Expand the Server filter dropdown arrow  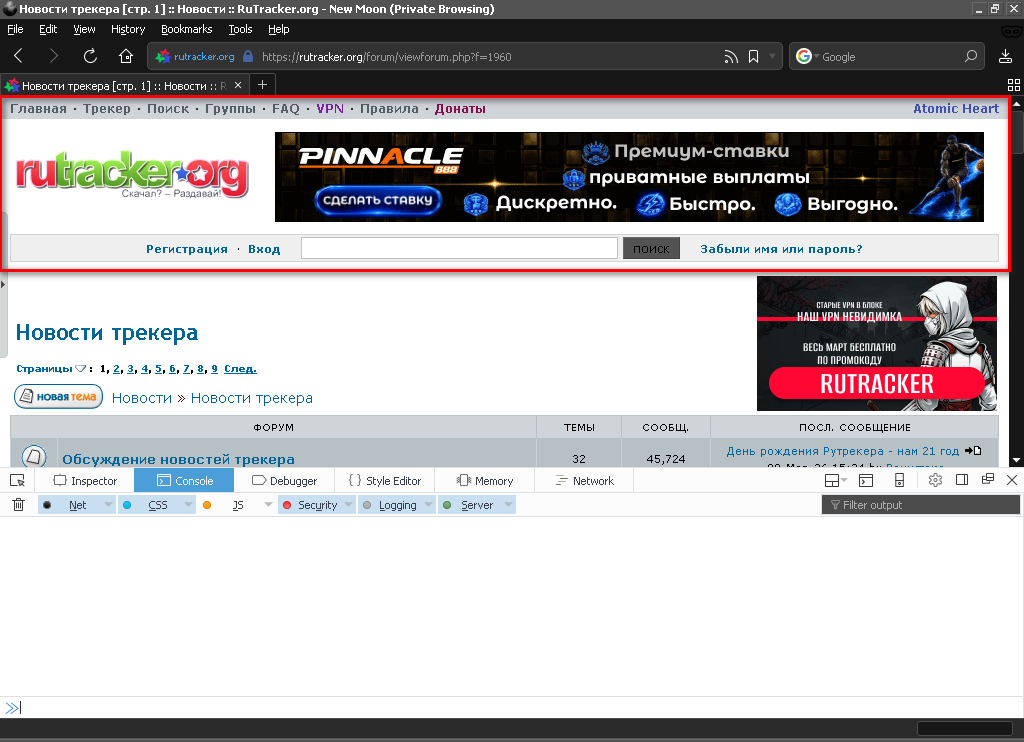[508, 505]
